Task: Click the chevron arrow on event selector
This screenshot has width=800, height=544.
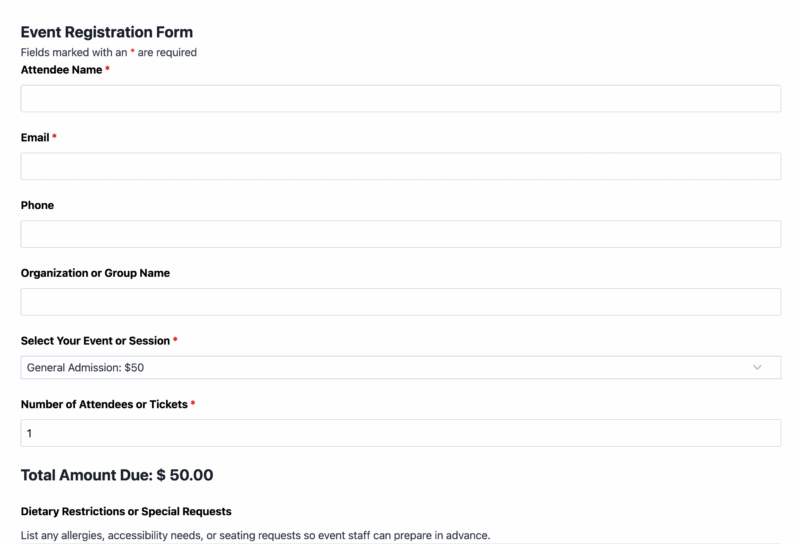Action: (x=757, y=367)
